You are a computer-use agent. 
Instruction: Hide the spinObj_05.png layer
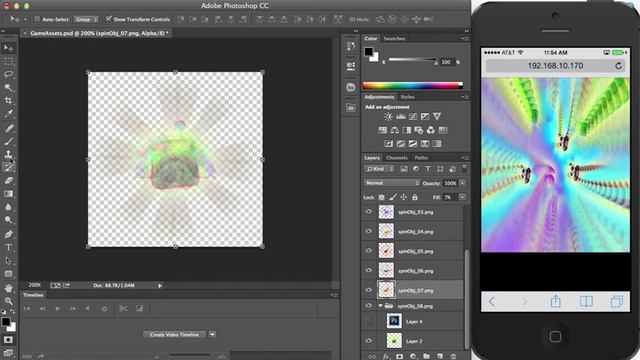369,251
